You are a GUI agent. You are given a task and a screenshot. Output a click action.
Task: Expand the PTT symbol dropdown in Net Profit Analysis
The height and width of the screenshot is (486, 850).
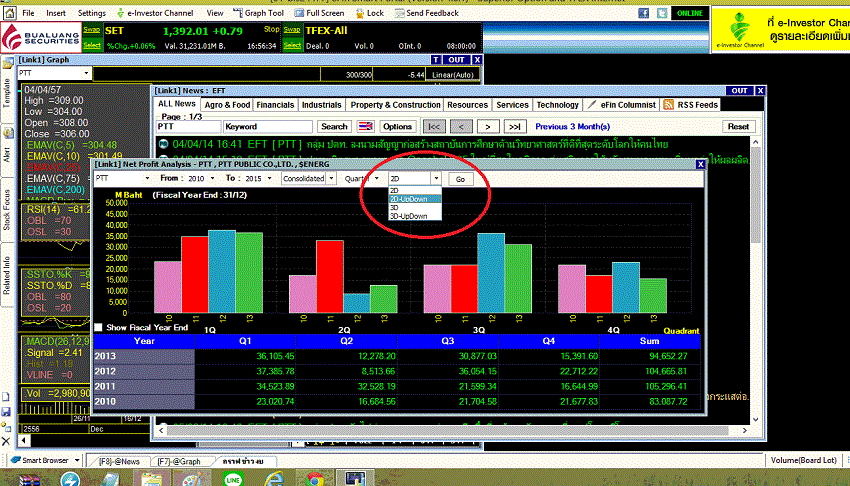[147, 178]
